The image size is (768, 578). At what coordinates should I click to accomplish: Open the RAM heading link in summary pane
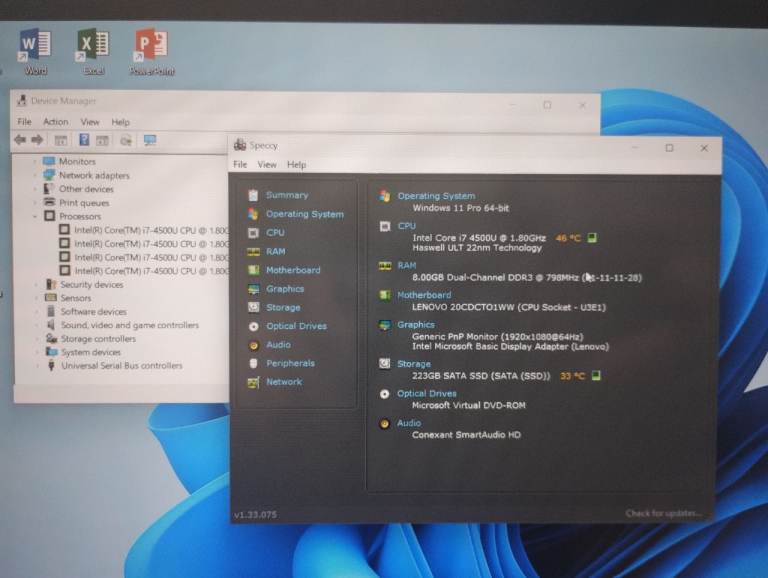[407, 265]
